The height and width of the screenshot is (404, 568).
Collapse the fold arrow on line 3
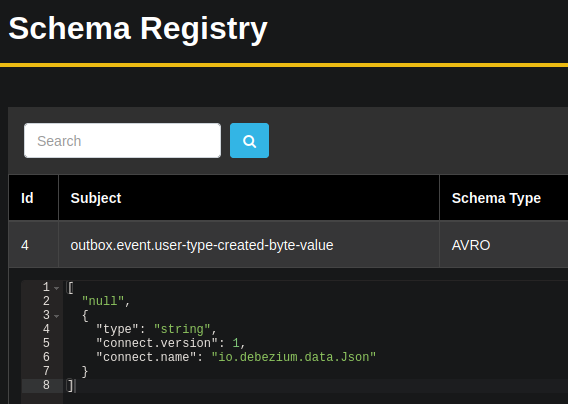coord(57,316)
